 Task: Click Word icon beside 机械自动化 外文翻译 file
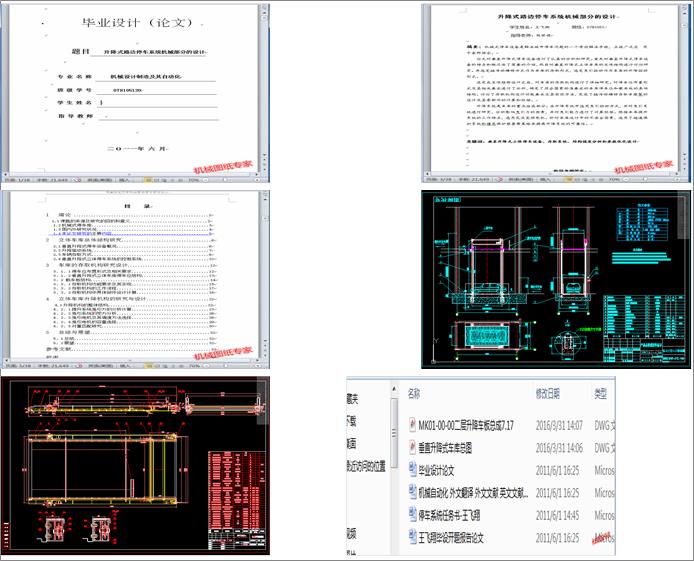412,492
